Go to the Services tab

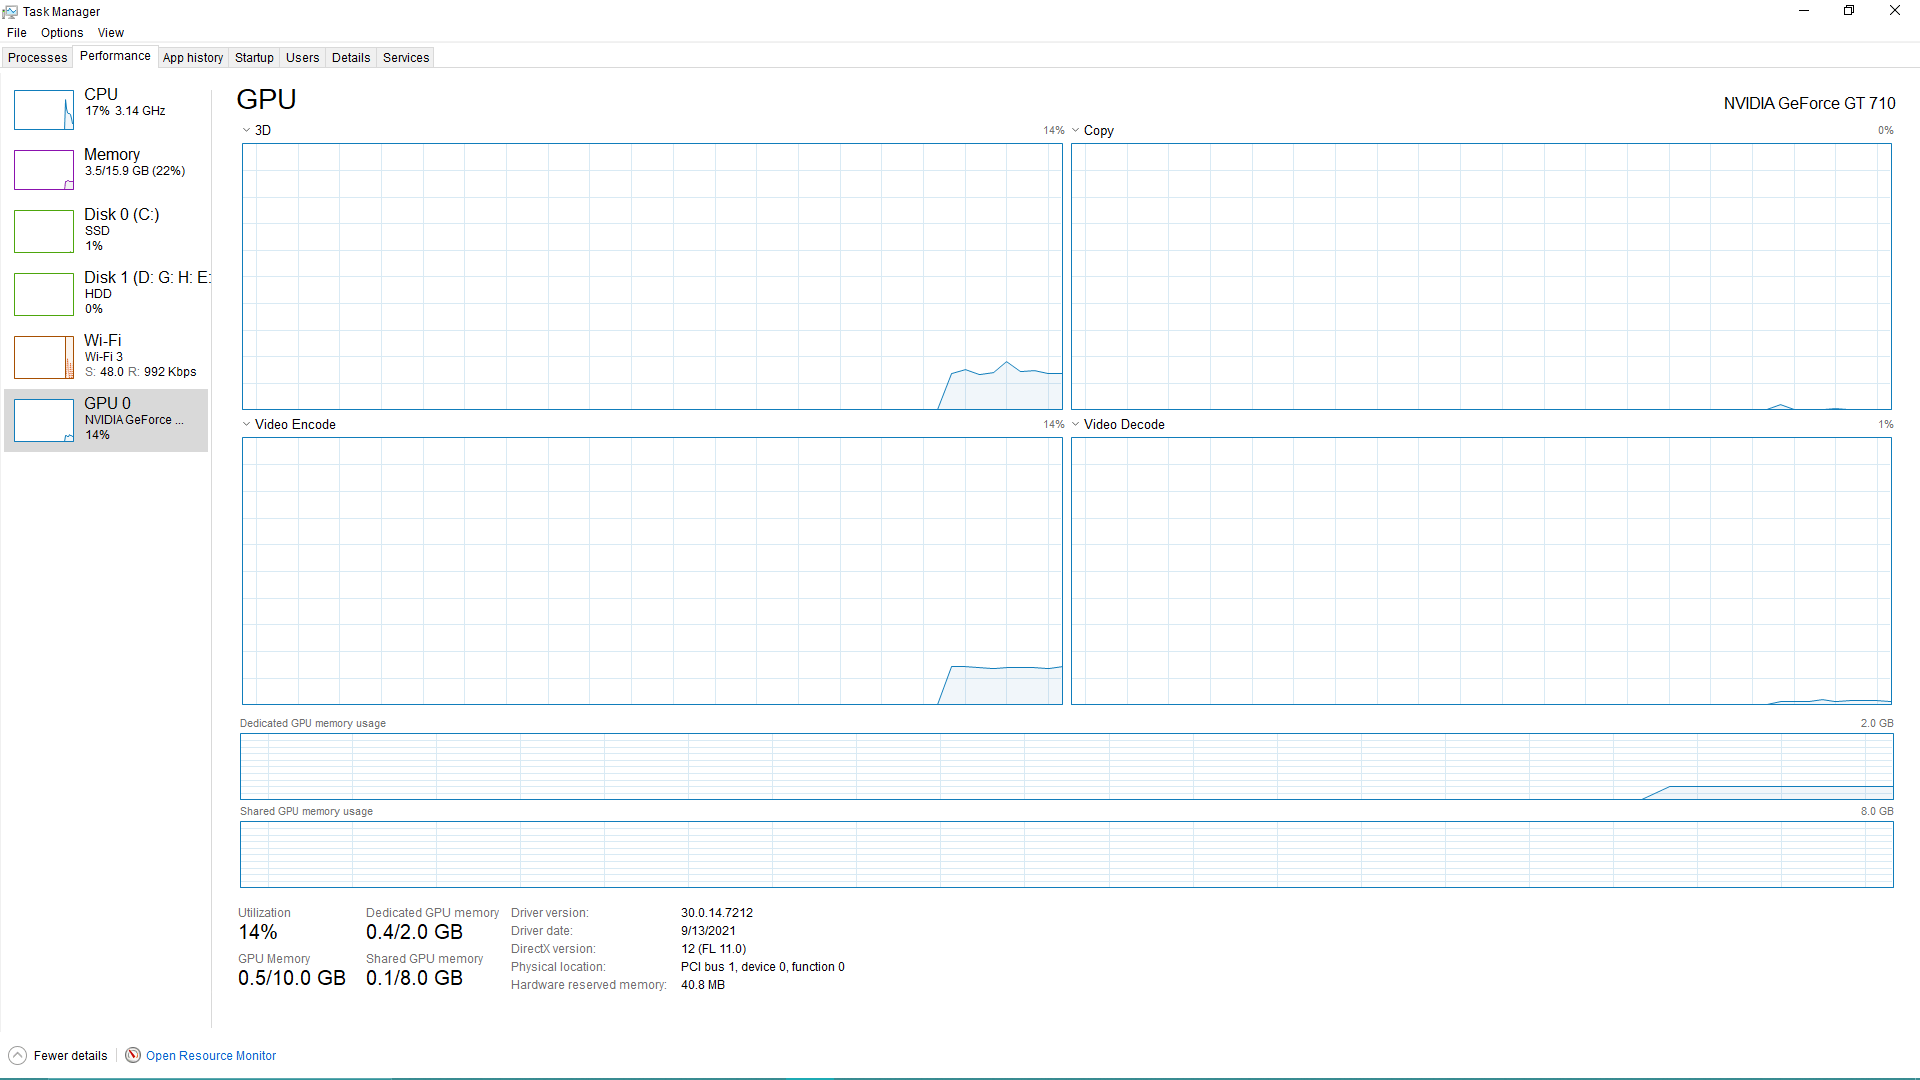[406, 58]
